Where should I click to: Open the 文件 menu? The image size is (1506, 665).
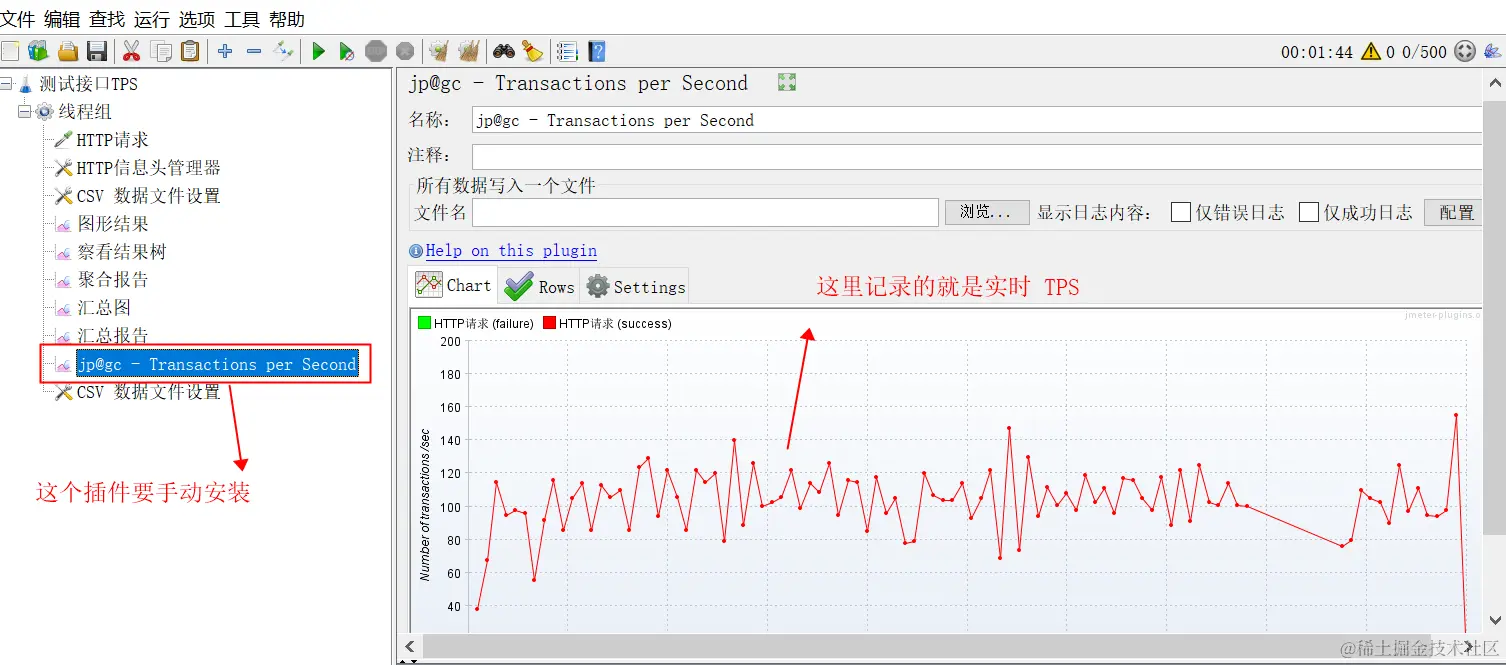coord(18,19)
